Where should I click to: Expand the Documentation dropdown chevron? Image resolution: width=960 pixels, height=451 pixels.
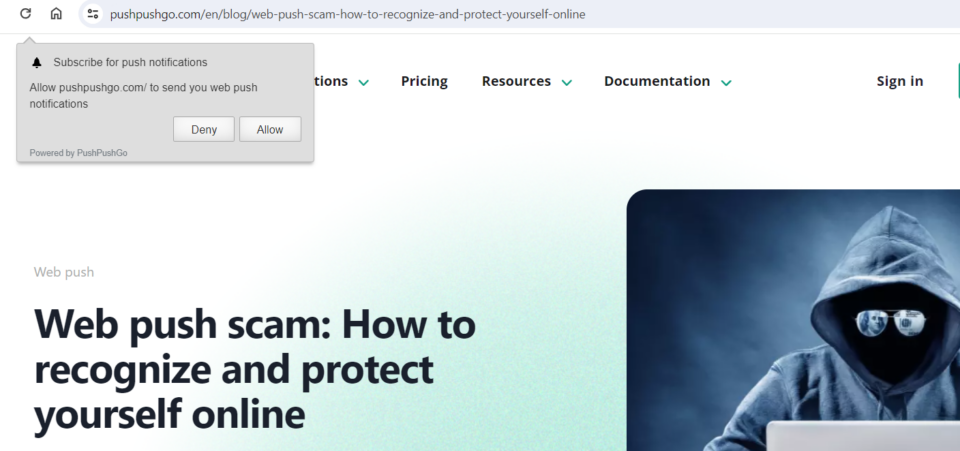coord(726,82)
